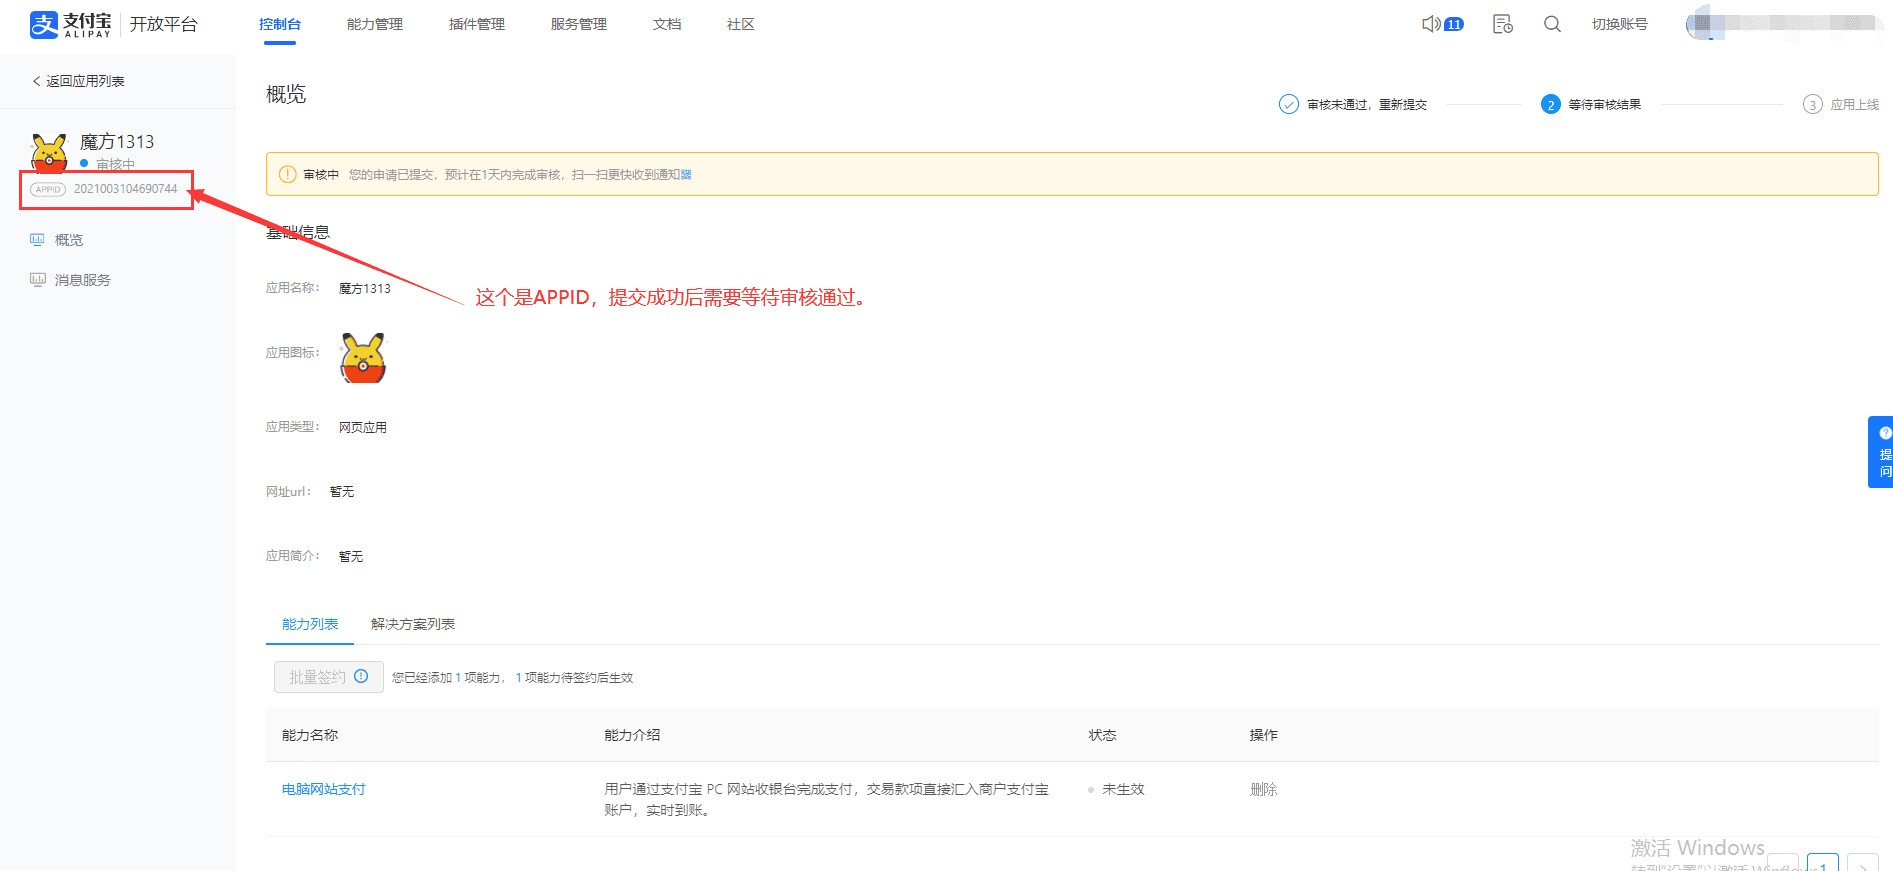Viewport: 1893px width, 871px height.
Task: Click the QR code icon in the review notice
Action: [x=686, y=174]
